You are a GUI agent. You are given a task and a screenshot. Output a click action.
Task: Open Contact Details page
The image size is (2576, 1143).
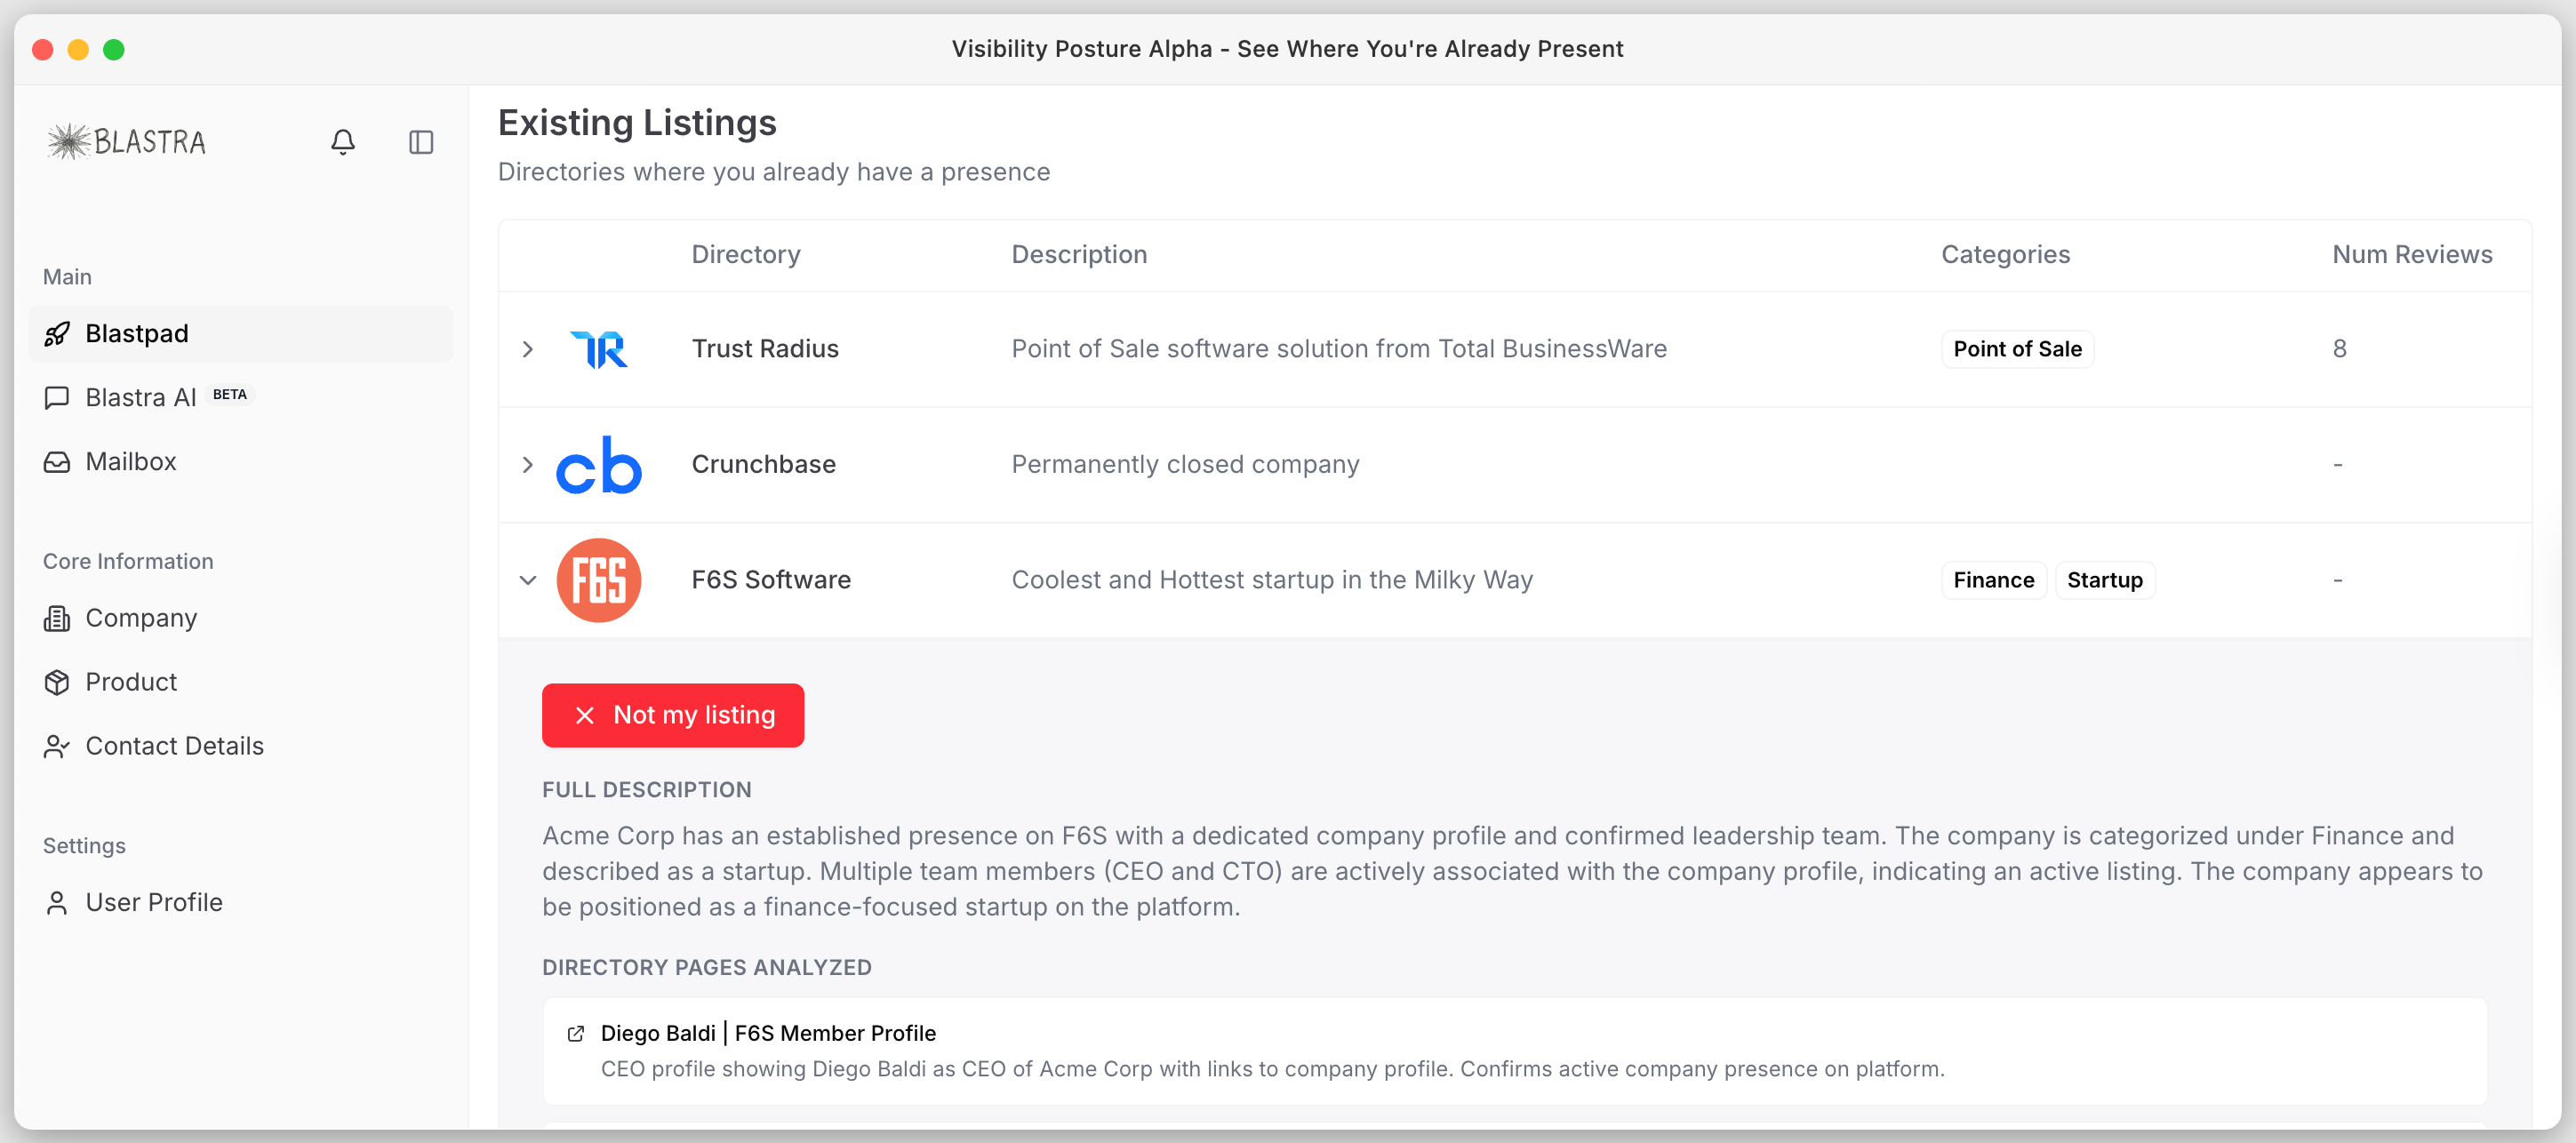pyautogui.click(x=174, y=746)
